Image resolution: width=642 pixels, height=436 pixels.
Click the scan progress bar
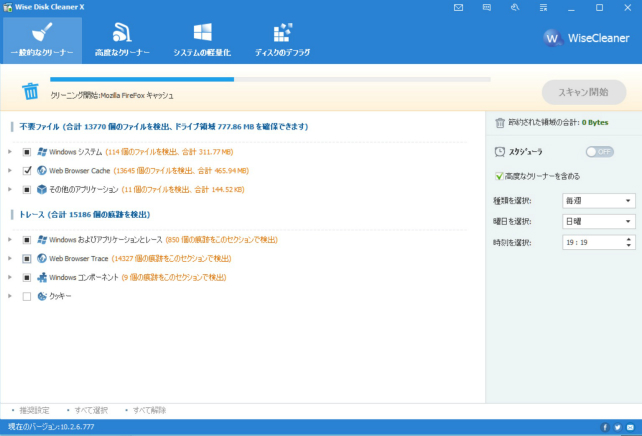pos(270,79)
